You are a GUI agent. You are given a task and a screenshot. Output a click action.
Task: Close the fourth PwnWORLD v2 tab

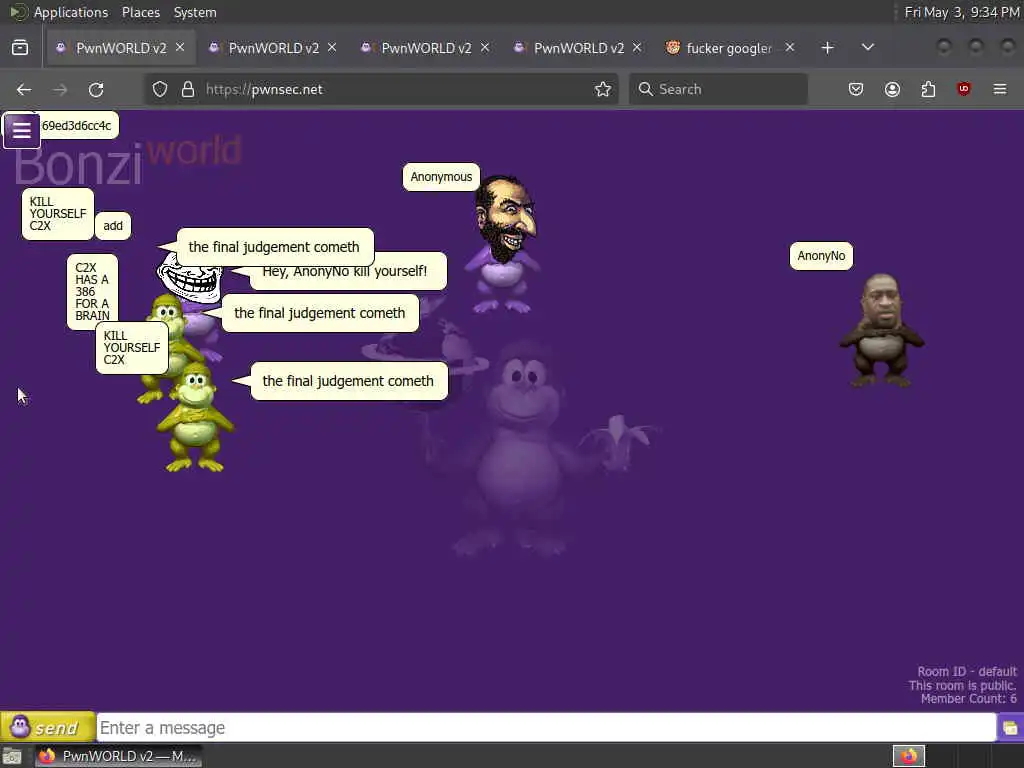pos(637,48)
